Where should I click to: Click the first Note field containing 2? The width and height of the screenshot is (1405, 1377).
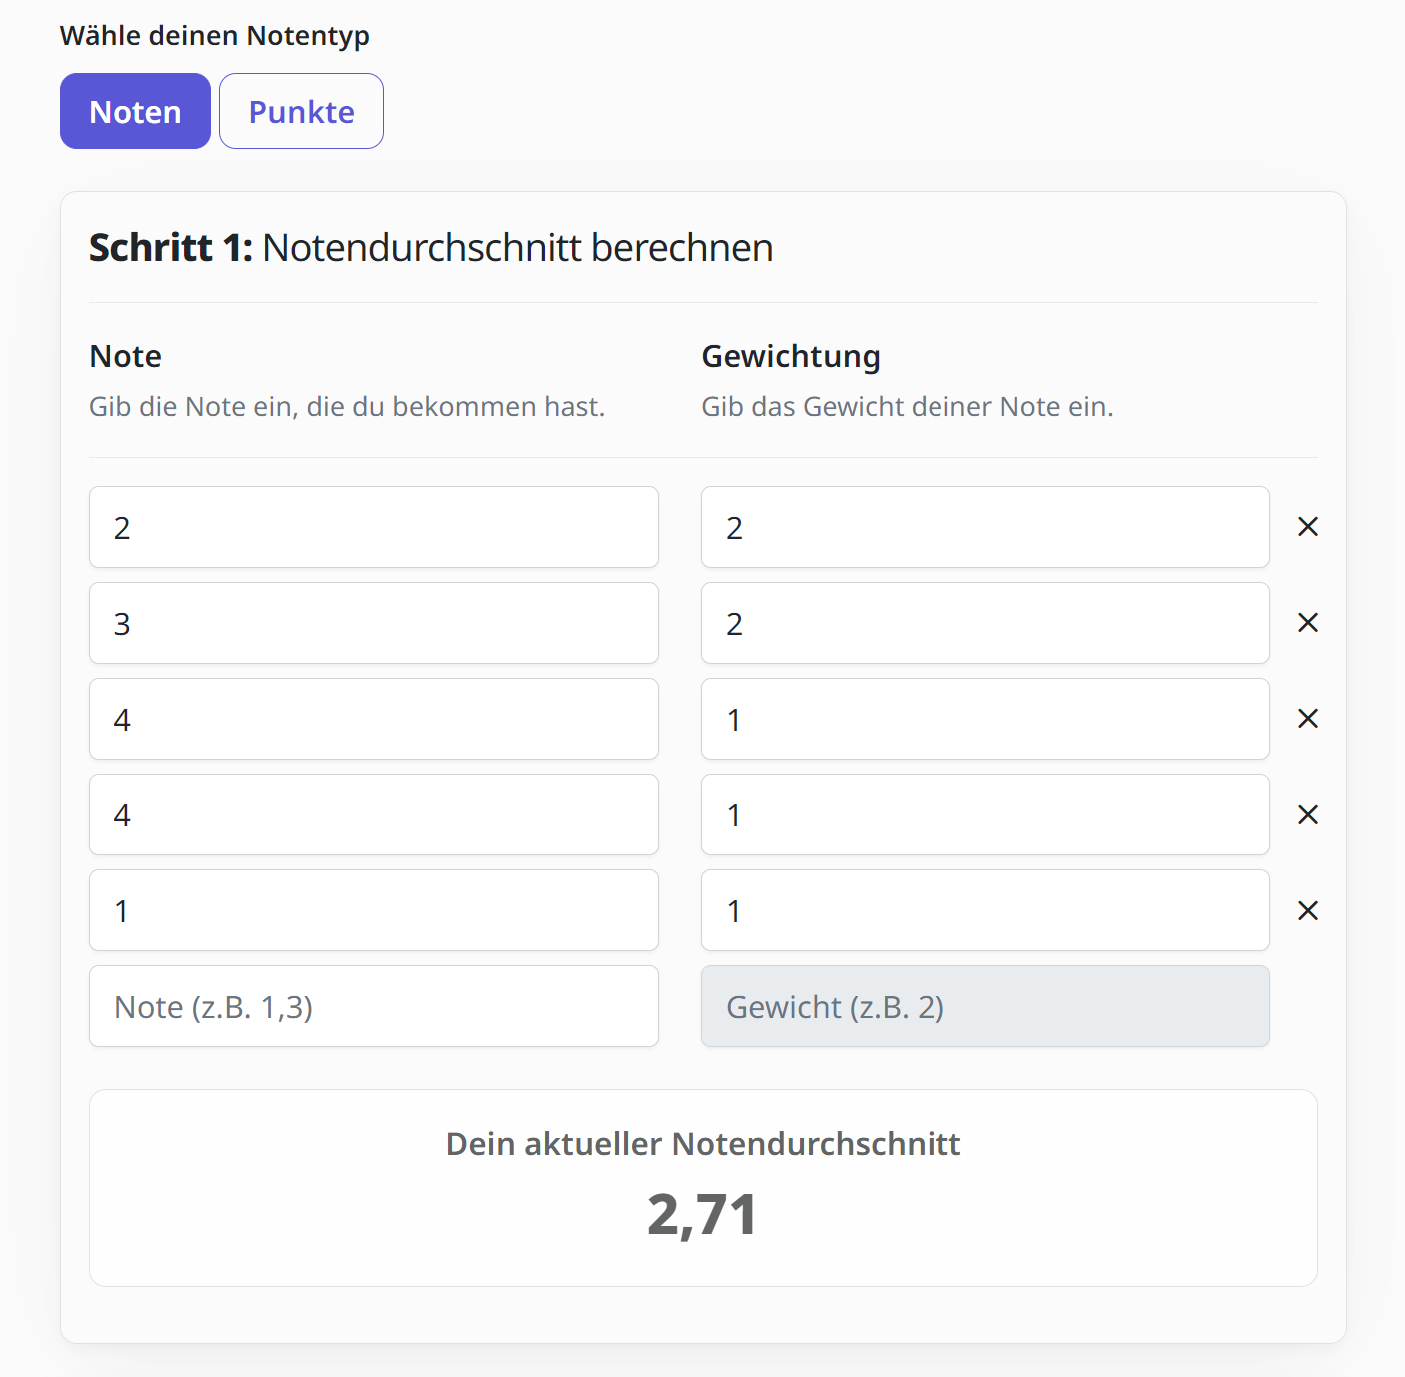click(x=373, y=527)
